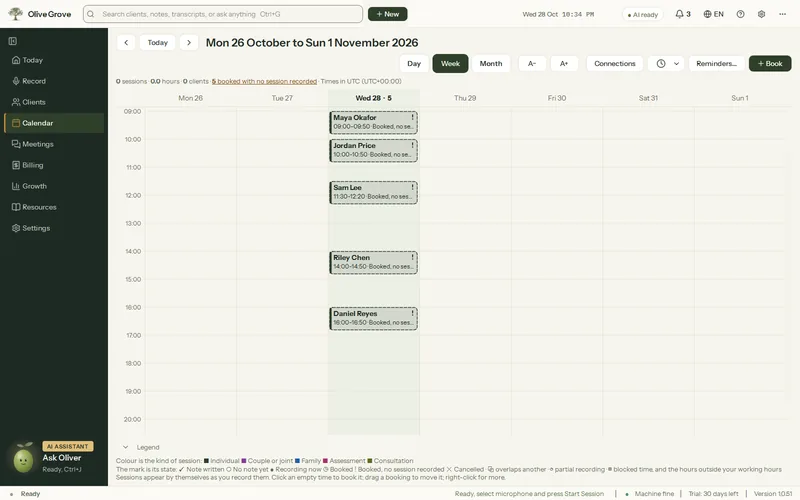Decrease text size with A-
This screenshot has width=800, height=500.
[532, 64]
